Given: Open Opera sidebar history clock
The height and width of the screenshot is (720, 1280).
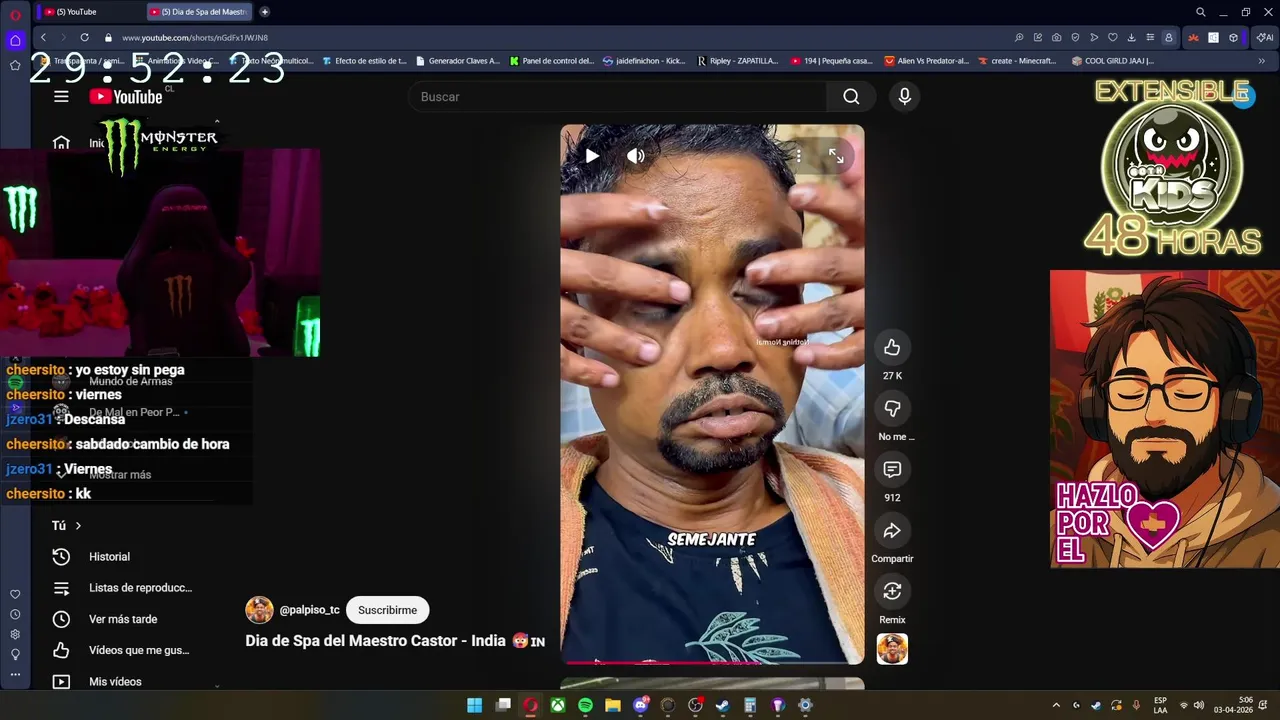Looking at the screenshot, I should 15,614.
